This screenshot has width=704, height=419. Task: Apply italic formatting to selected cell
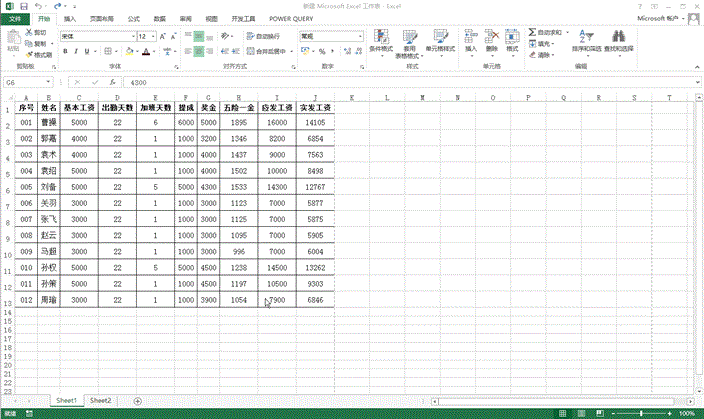click(78, 52)
